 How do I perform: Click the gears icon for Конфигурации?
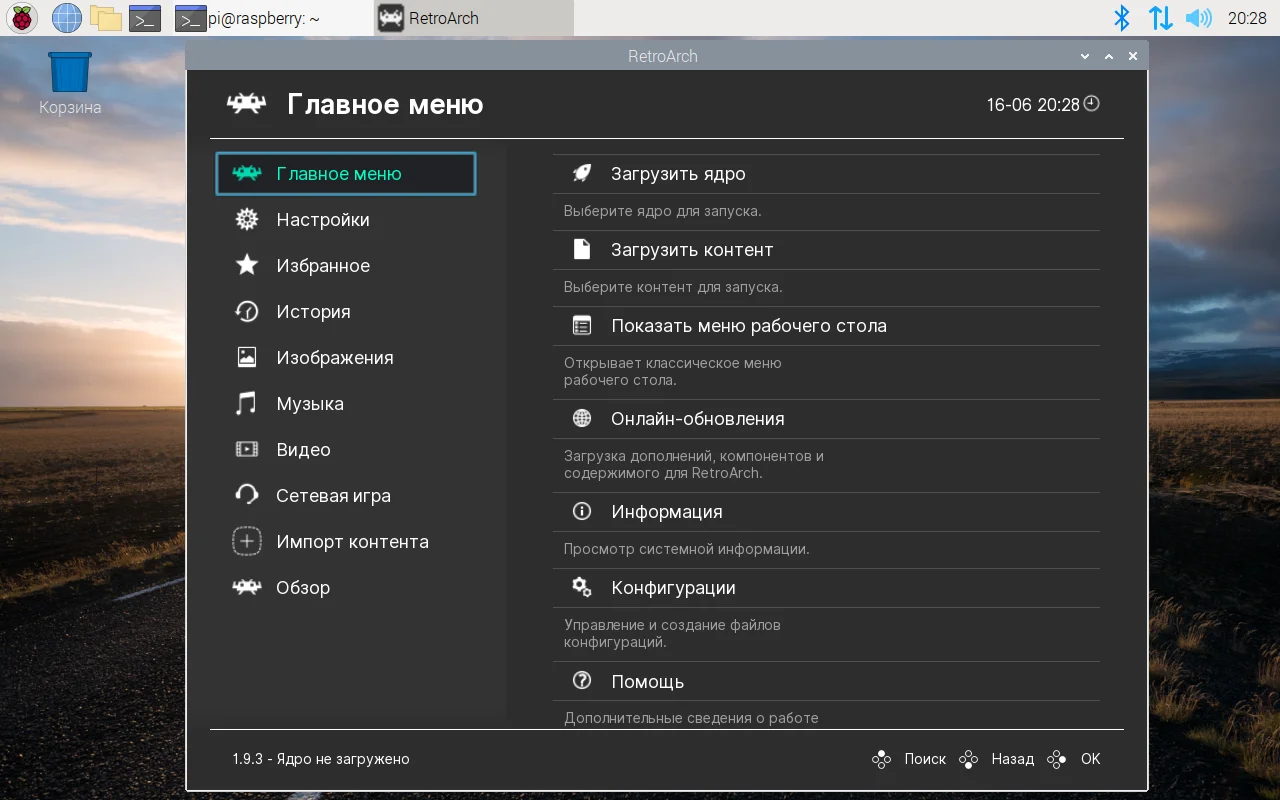click(x=582, y=588)
